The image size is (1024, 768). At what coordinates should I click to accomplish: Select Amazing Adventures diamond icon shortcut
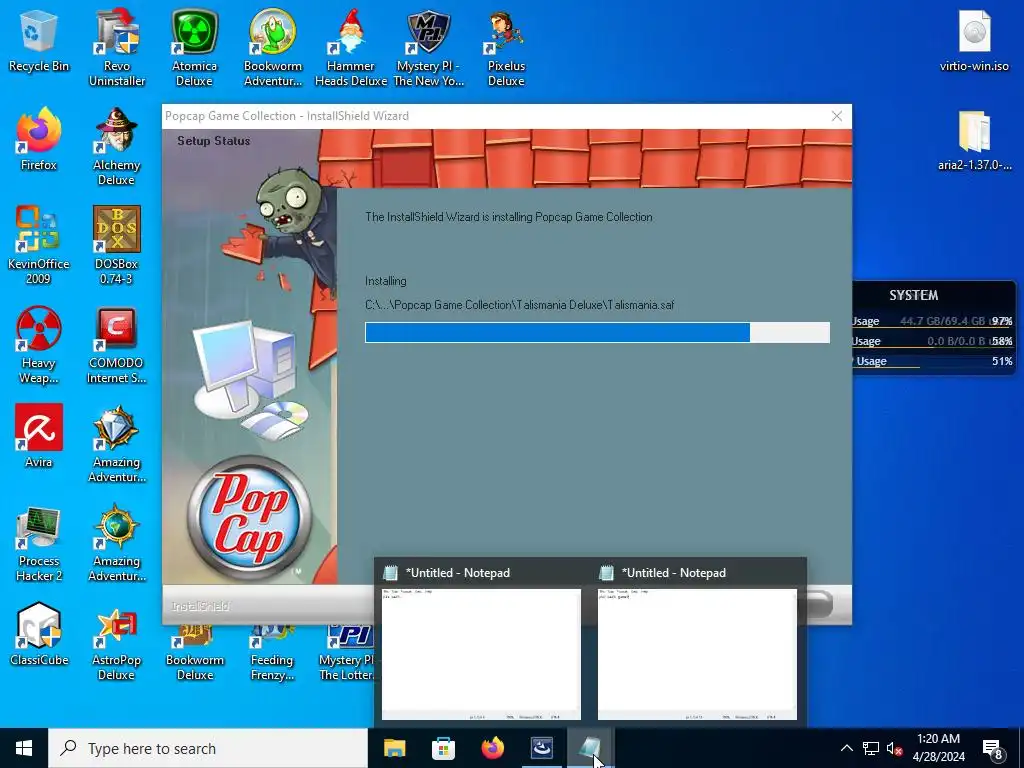pyautogui.click(x=116, y=444)
